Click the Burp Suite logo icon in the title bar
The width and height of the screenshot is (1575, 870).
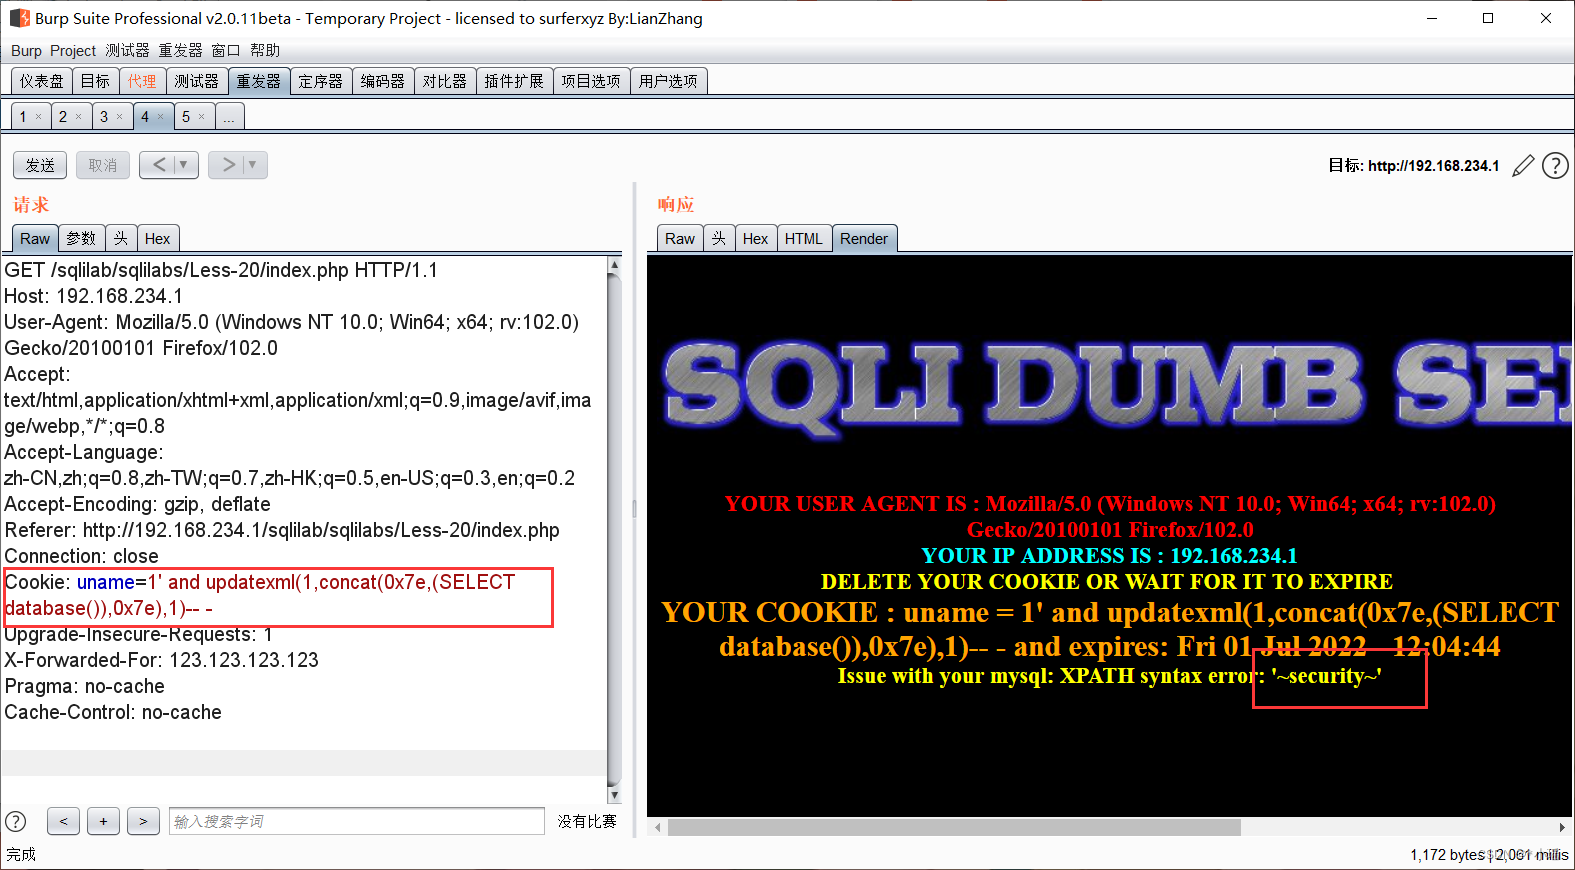(19, 18)
